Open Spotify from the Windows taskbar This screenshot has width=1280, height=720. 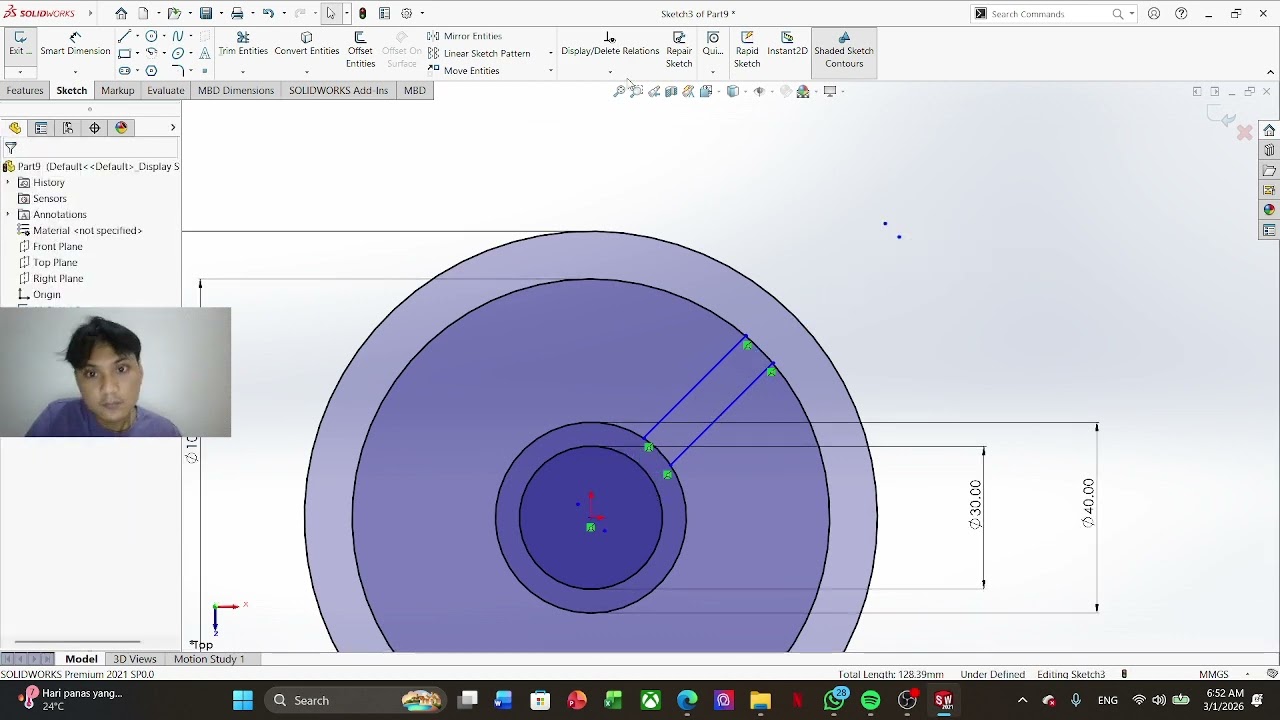870,700
